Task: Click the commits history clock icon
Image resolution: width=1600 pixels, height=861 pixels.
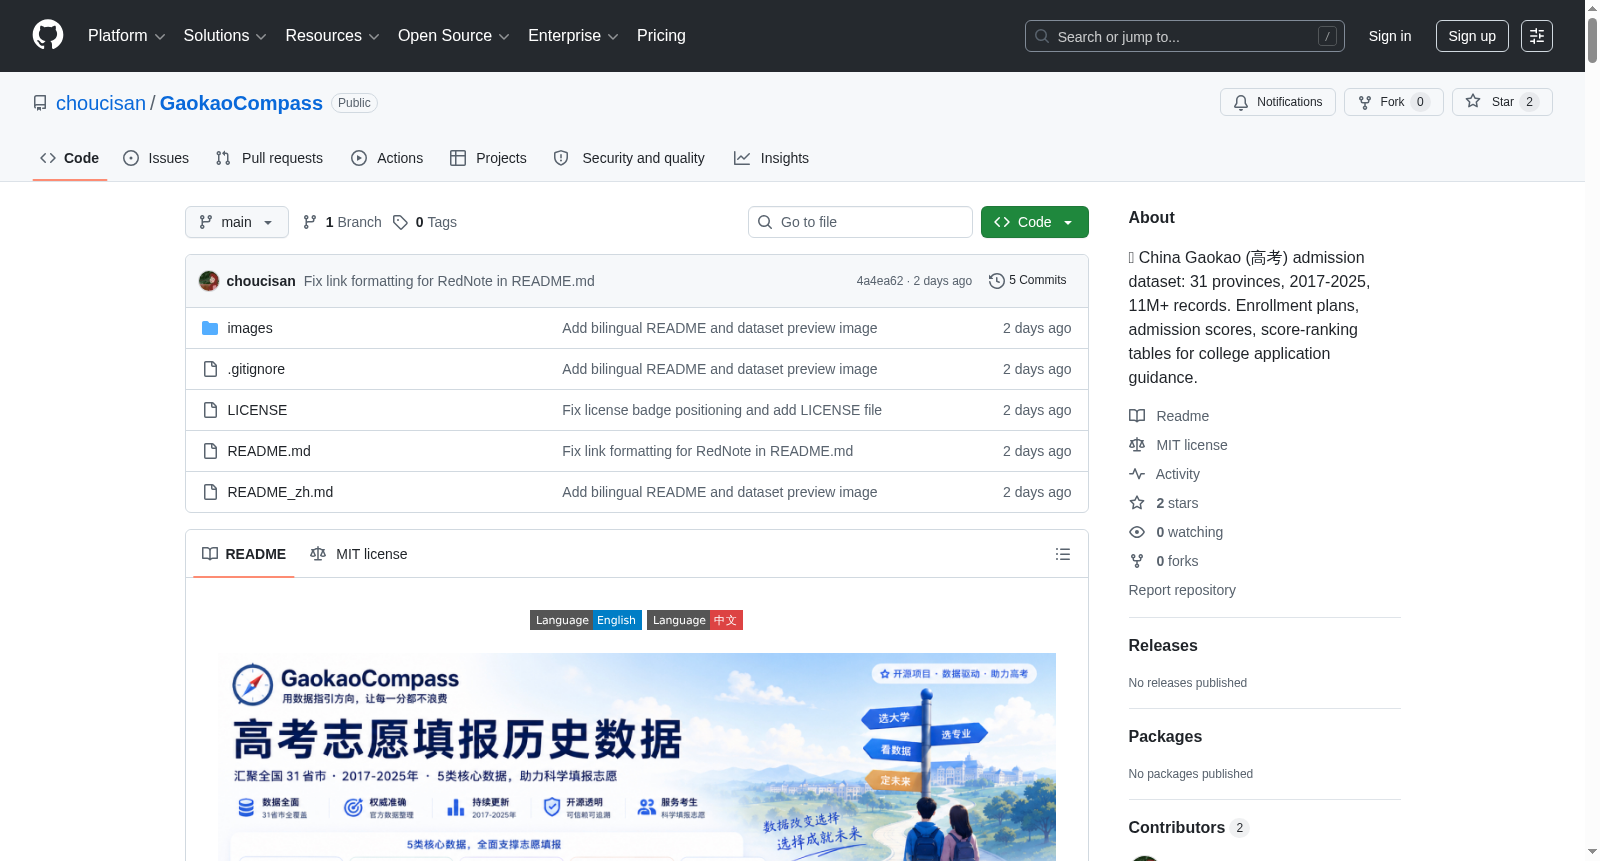Action: [996, 281]
